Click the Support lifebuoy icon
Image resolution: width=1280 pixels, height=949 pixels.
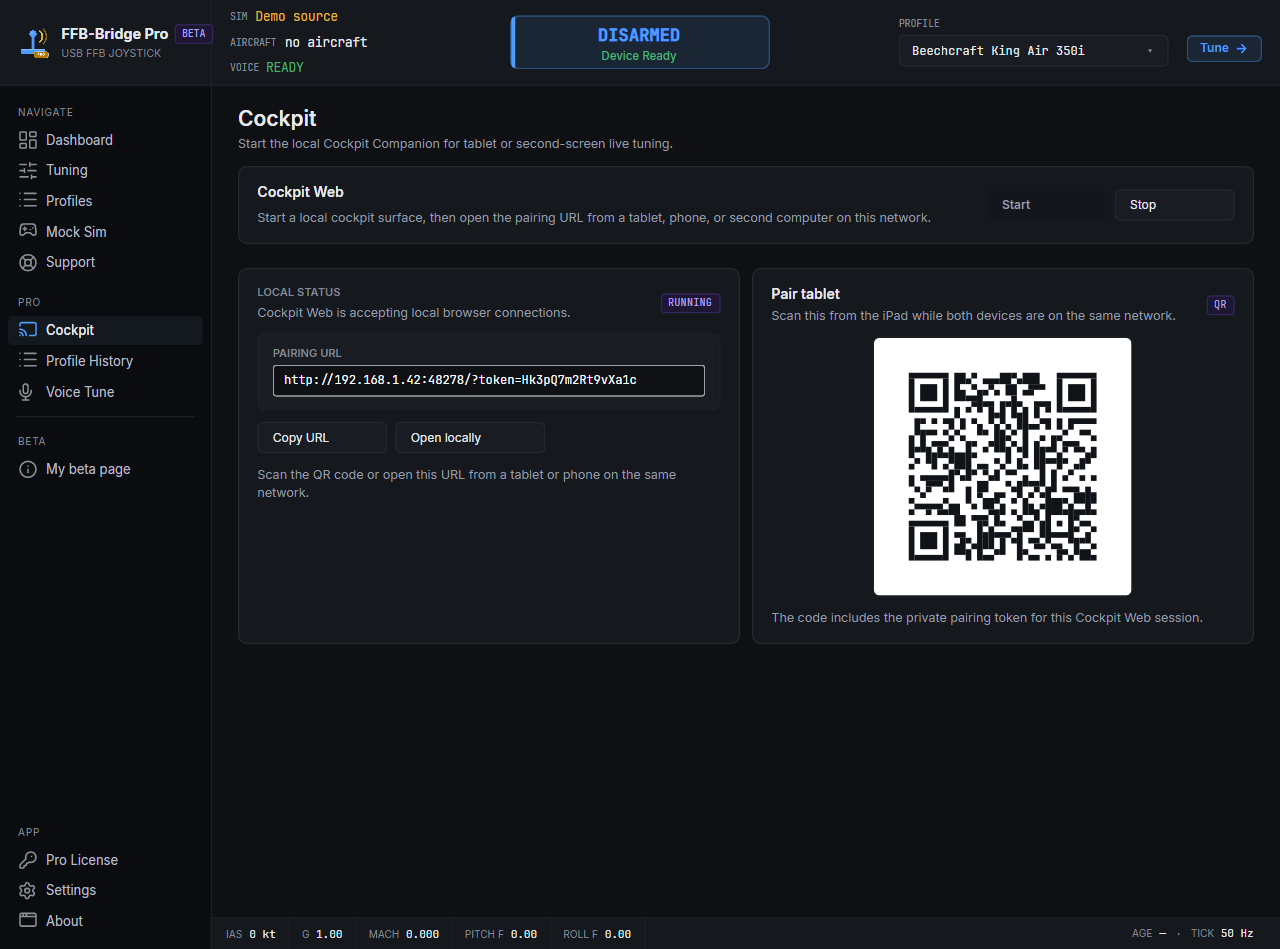click(28, 262)
